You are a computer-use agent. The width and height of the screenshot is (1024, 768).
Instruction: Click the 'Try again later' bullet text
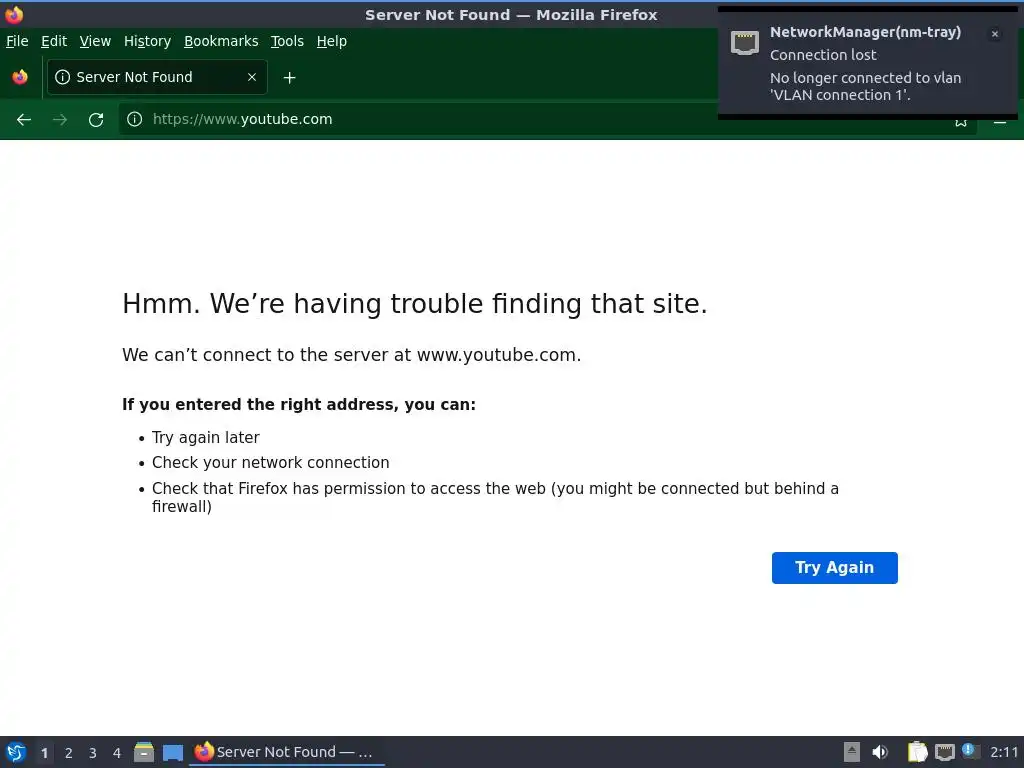click(x=206, y=438)
